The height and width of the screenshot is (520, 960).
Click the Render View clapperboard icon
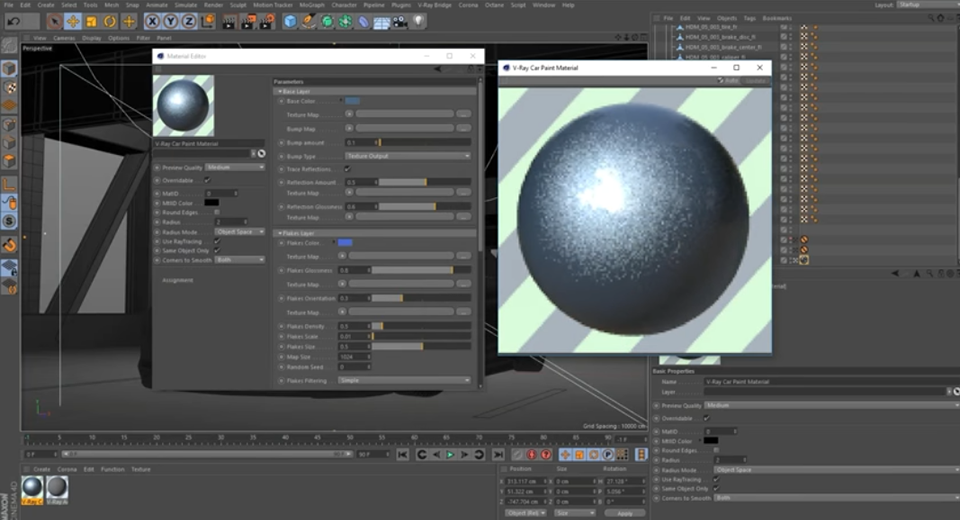pos(229,22)
